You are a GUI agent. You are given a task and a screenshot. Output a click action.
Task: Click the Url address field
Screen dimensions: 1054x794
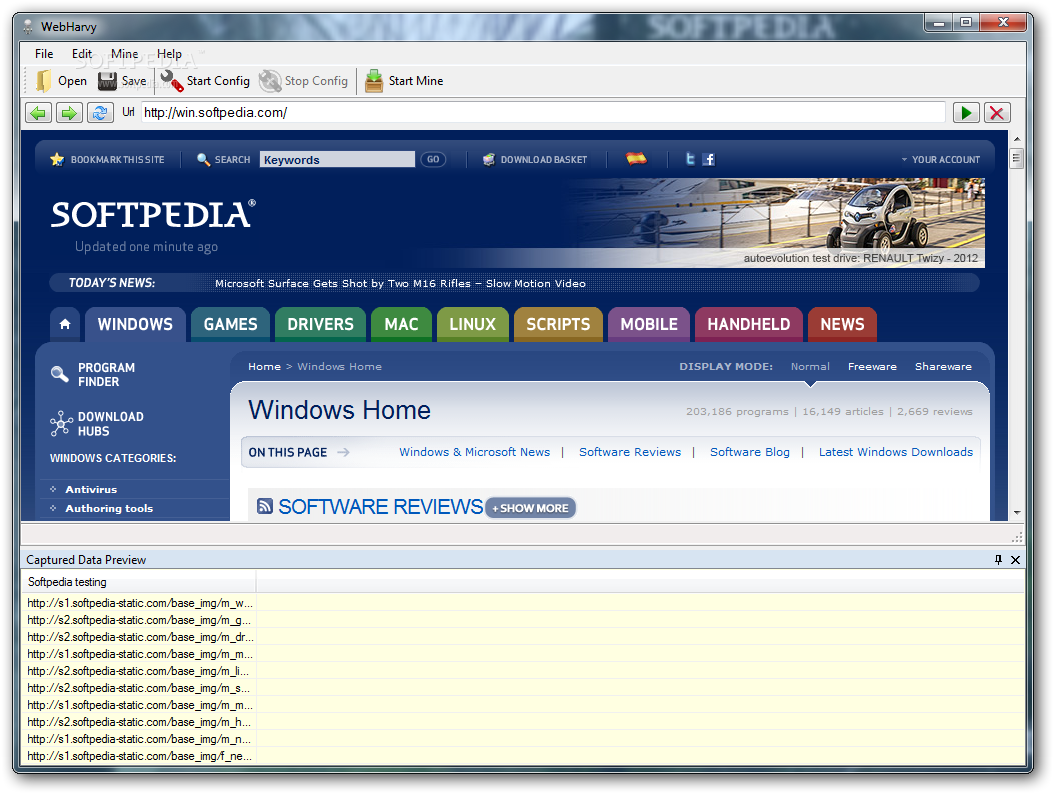[x=543, y=112]
